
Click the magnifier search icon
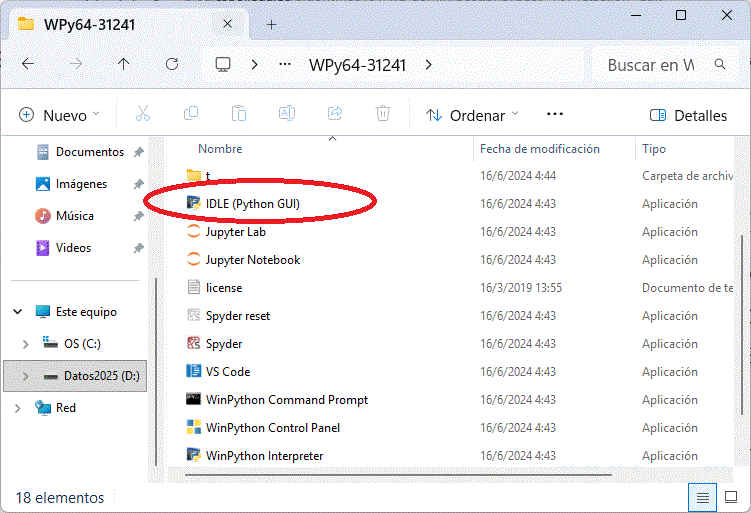click(720, 64)
